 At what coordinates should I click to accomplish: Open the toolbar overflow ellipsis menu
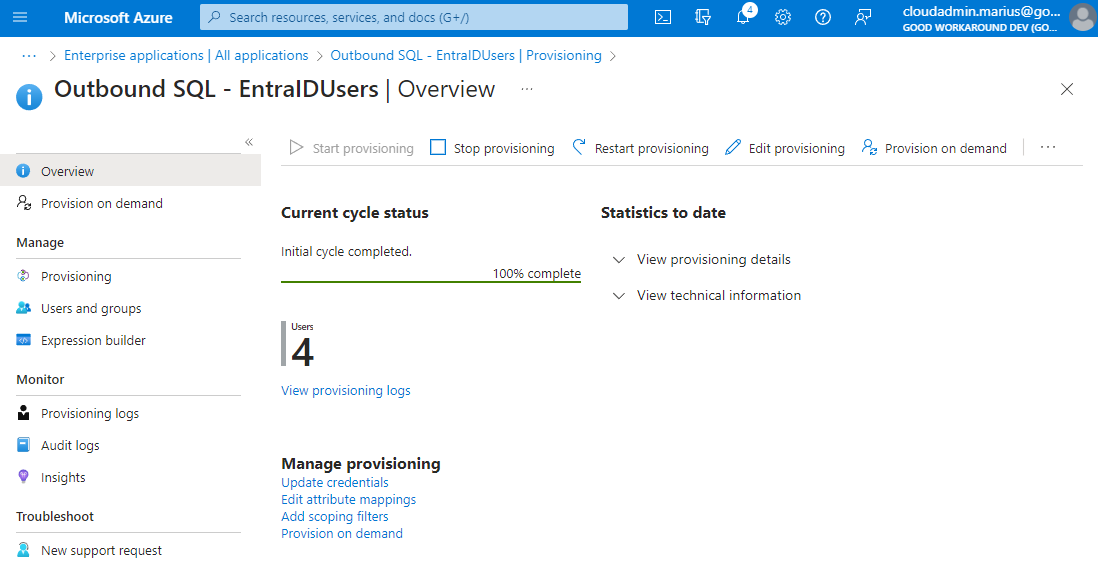(1048, 148)
